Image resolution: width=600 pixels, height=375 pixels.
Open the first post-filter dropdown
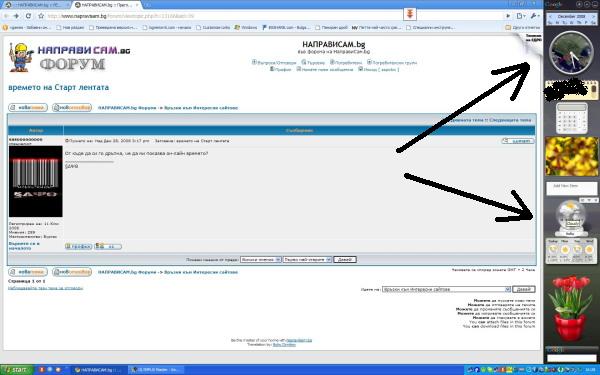click(261, 259)
